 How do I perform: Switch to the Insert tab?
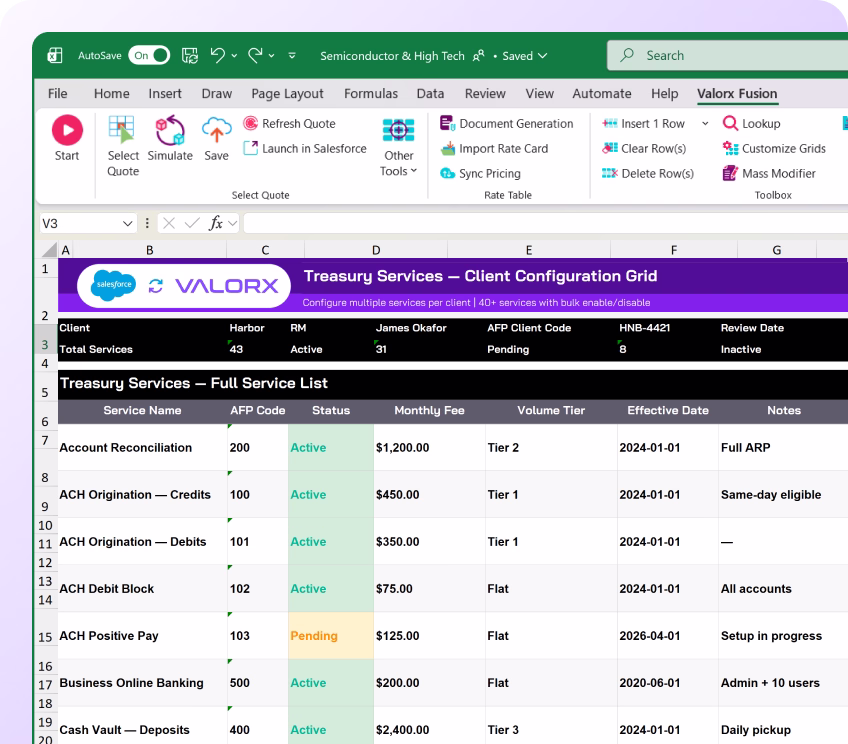pyautogui.click(x=165, y=94)
